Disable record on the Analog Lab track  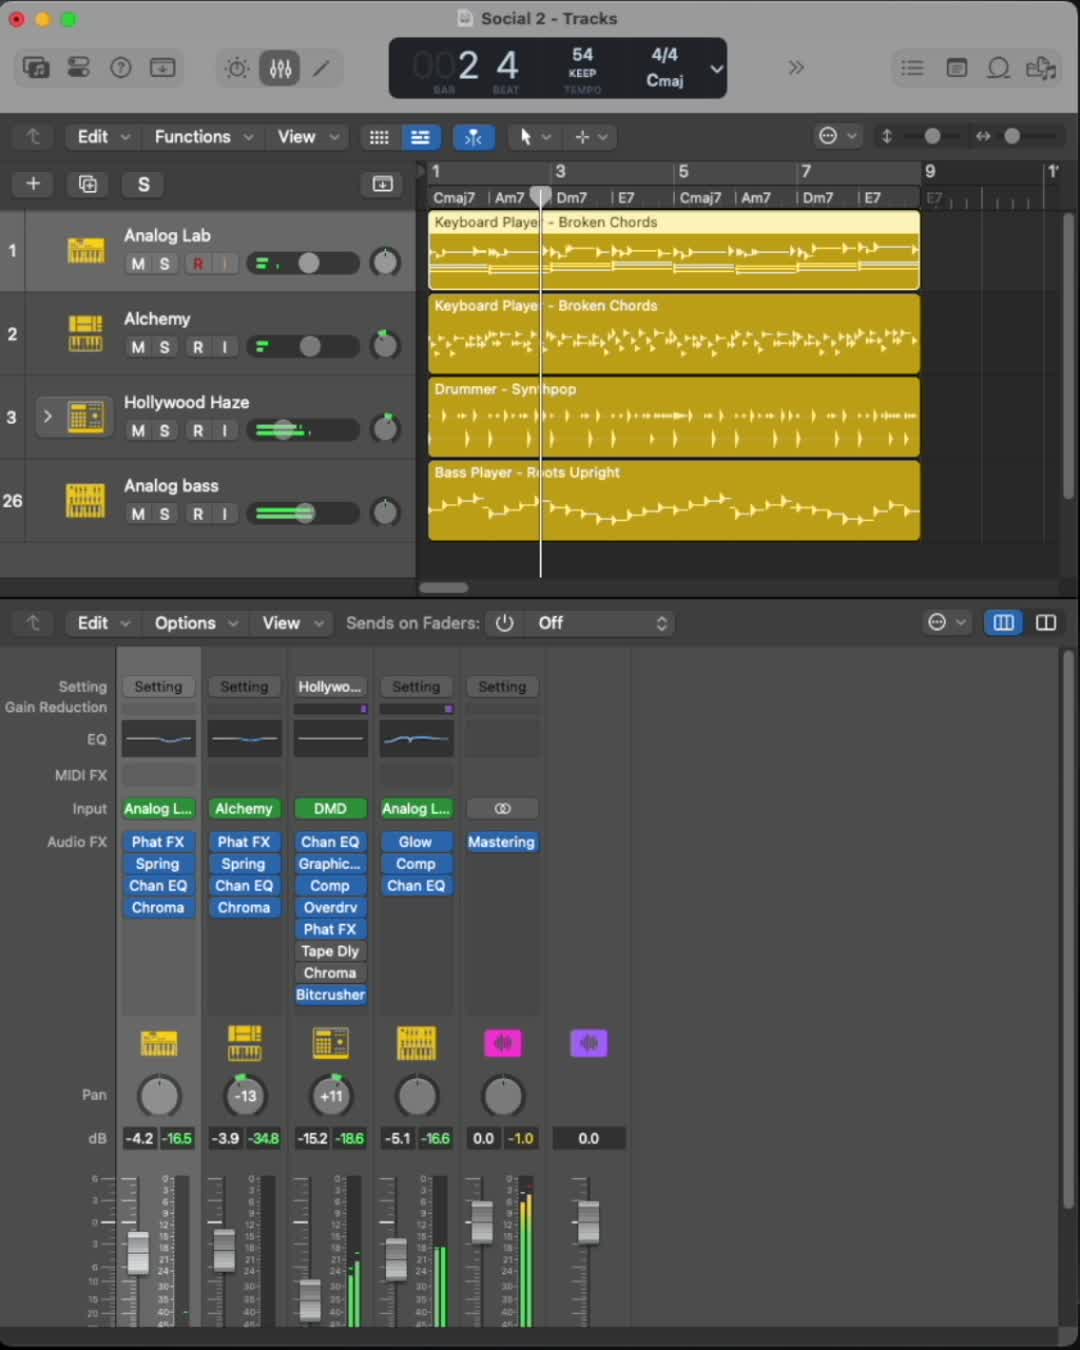pyautogui.click(x=198, y=264)
